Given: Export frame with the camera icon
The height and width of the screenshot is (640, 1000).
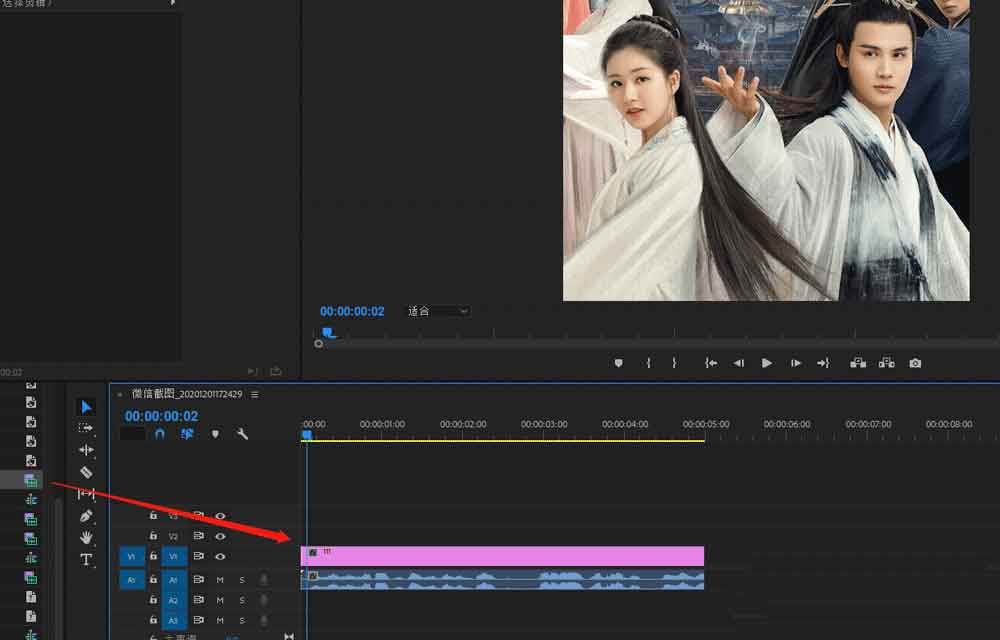Looking at the screenshot, I should [915, 363].
